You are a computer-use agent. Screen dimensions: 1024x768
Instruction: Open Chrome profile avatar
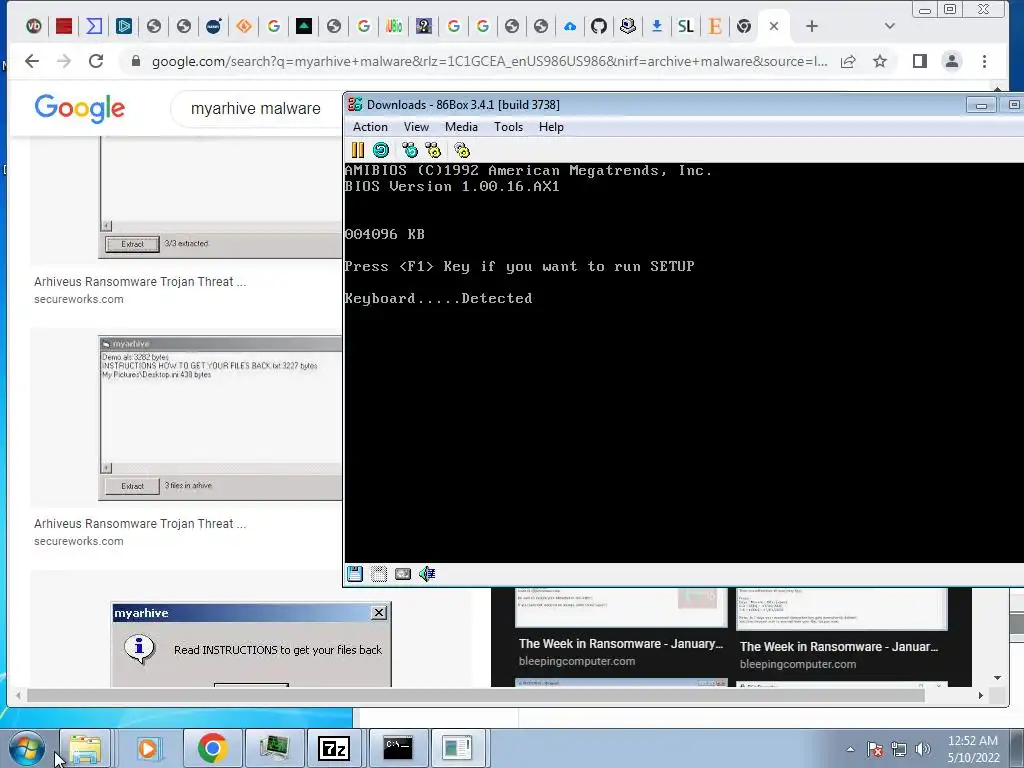(952, 61)
